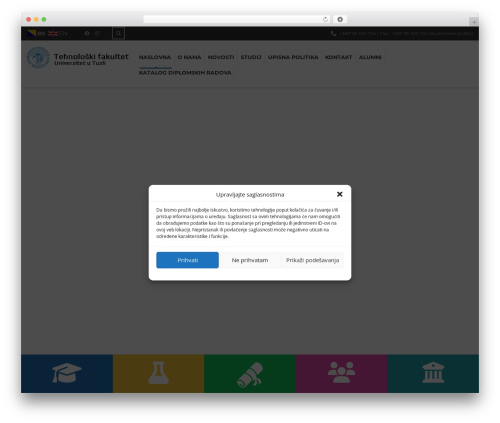
Task: Click the macOS green fullscreen button
Action: [44, 19]
